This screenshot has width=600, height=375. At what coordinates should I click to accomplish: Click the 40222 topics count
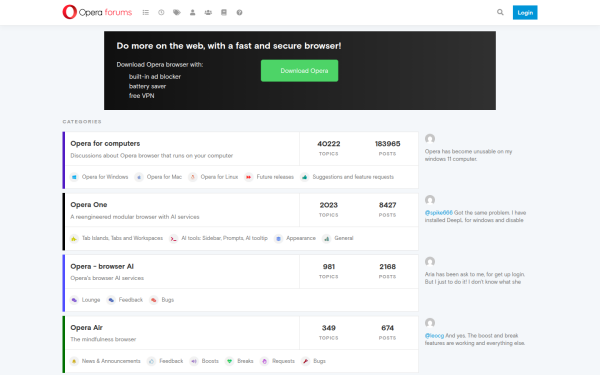click(x=329, y=144)
